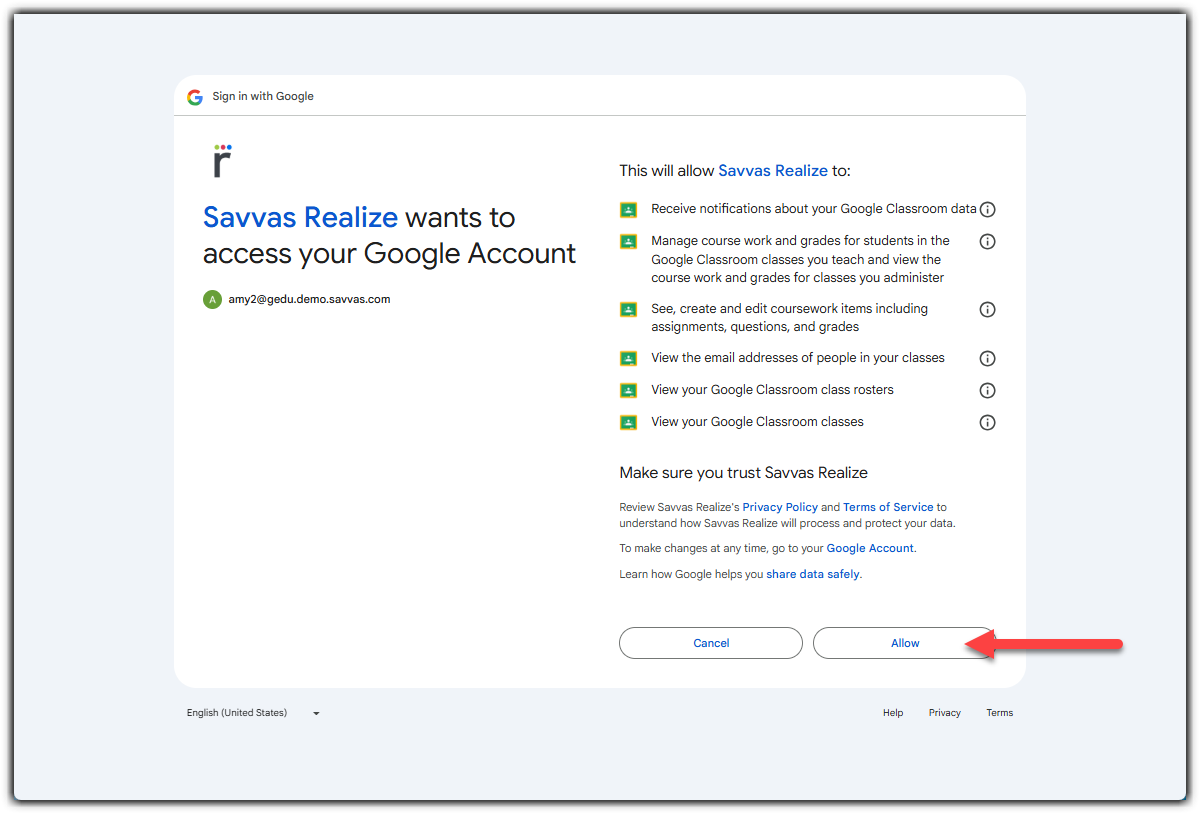This screenshot has height=816, width=1202.
Task: Show info for View email addresses permission
Action: click(987, 358)
